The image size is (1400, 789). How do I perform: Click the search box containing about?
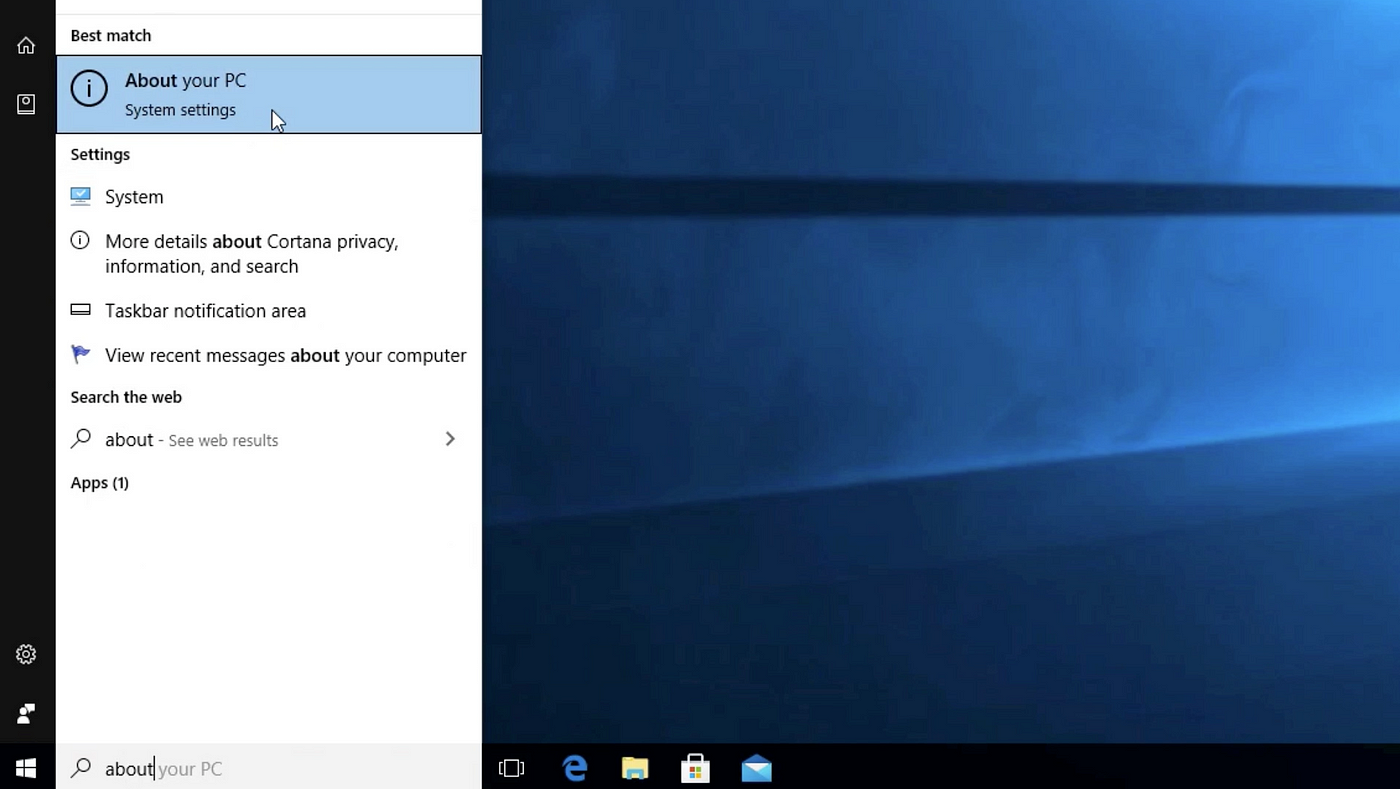click(x=269, y=768)
